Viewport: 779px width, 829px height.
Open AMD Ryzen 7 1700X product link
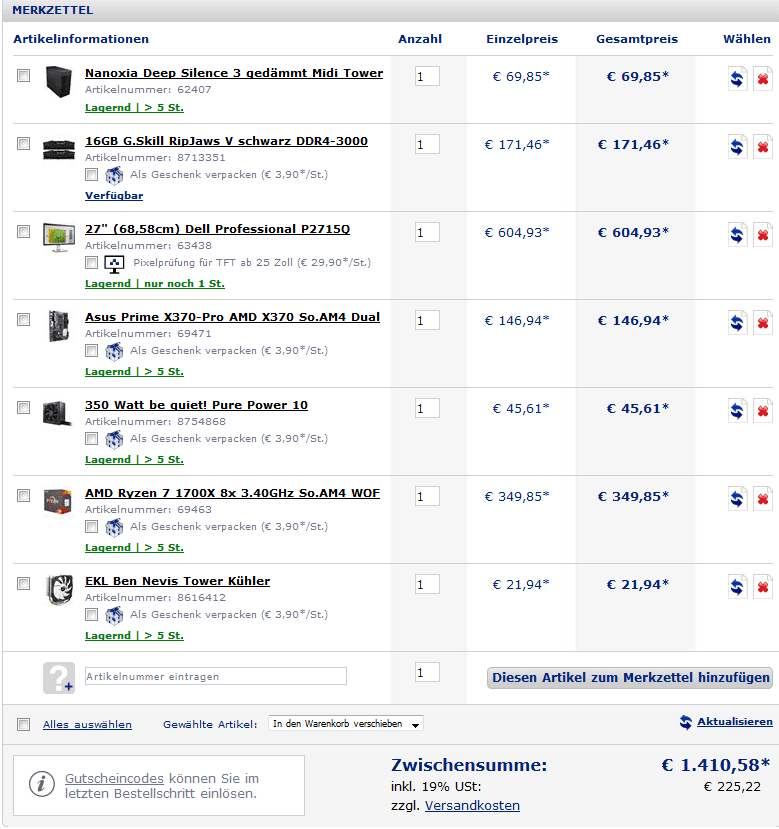pos(232,493)
